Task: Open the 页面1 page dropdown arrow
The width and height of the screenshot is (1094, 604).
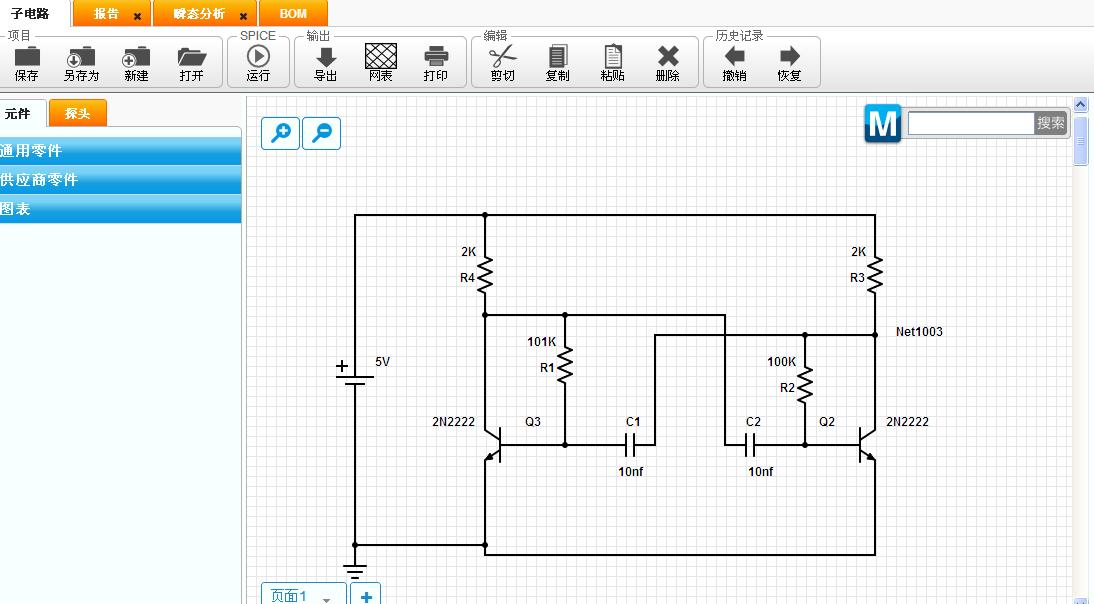Action: (326, 600)
